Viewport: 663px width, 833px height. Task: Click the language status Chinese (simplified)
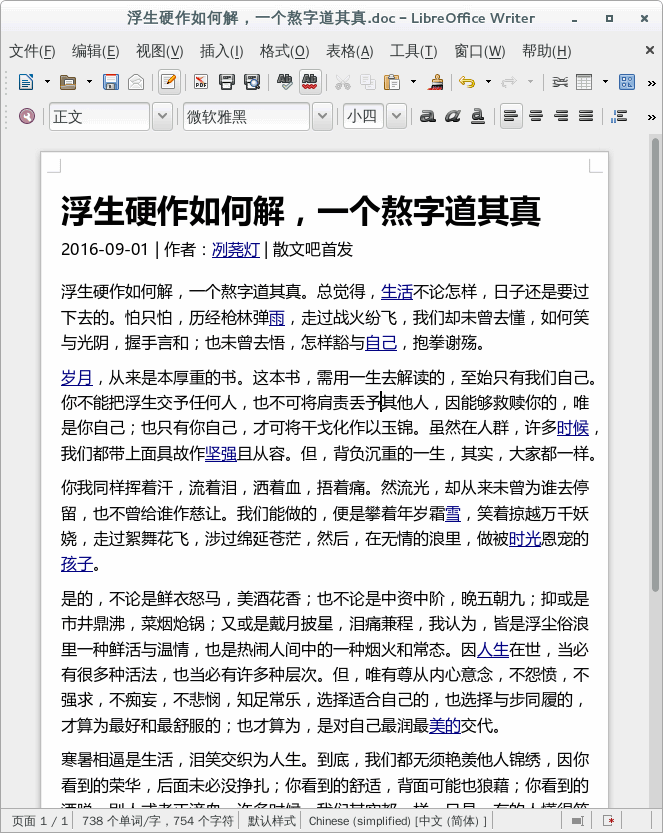click(397, 821)
